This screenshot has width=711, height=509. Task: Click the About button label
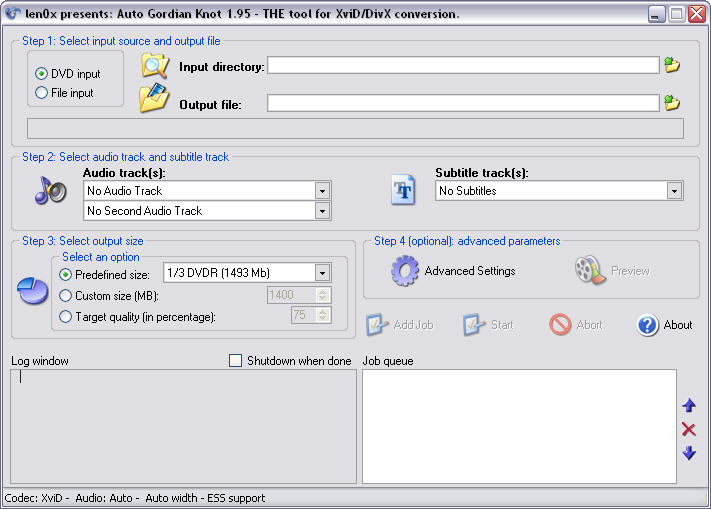pyautogui.click(x=678, y=325)
